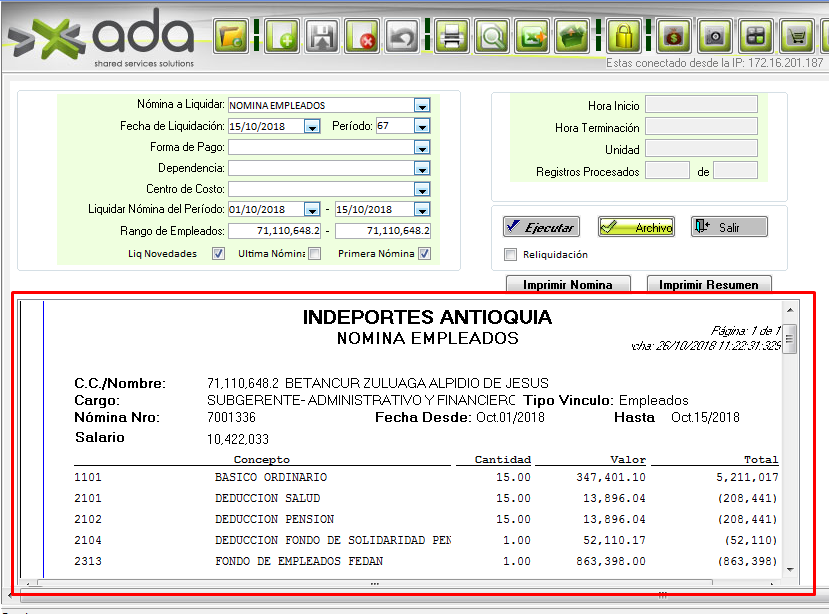Viewport: 829px width, 614px height.
Task: Click the magnifier search icon
Action: pyautogui.click(x=491, y=37)
